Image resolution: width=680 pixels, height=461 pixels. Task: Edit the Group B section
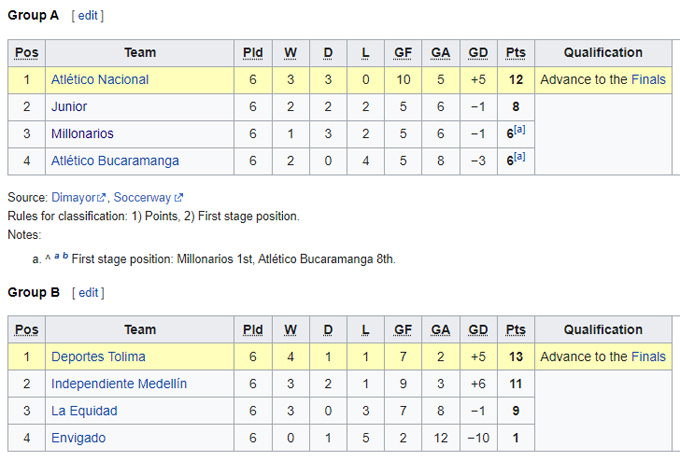(88, 293)
